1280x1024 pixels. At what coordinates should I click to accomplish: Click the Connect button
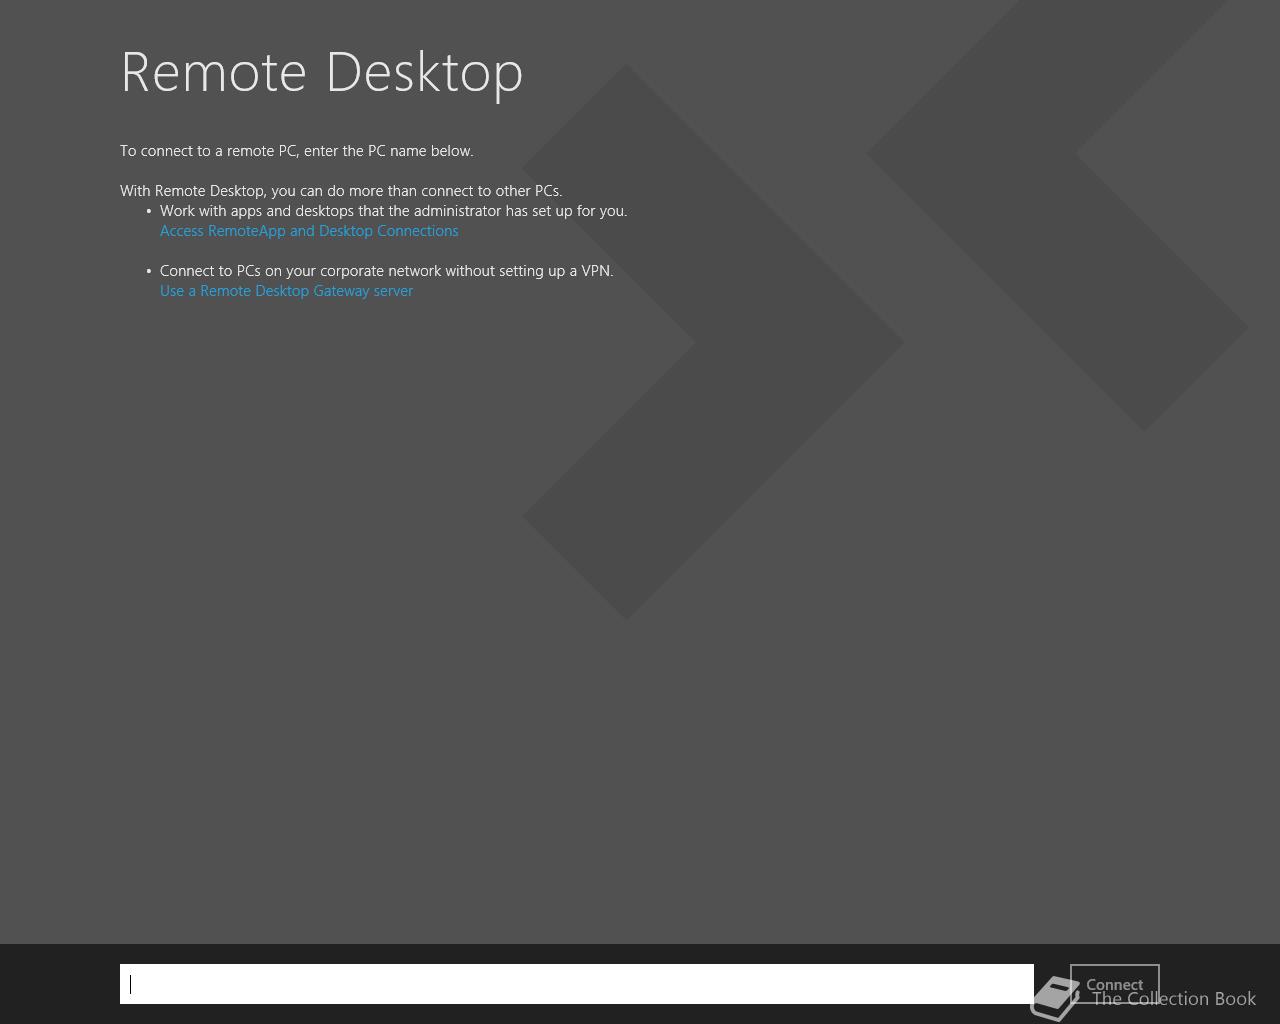click(1114, 984)
